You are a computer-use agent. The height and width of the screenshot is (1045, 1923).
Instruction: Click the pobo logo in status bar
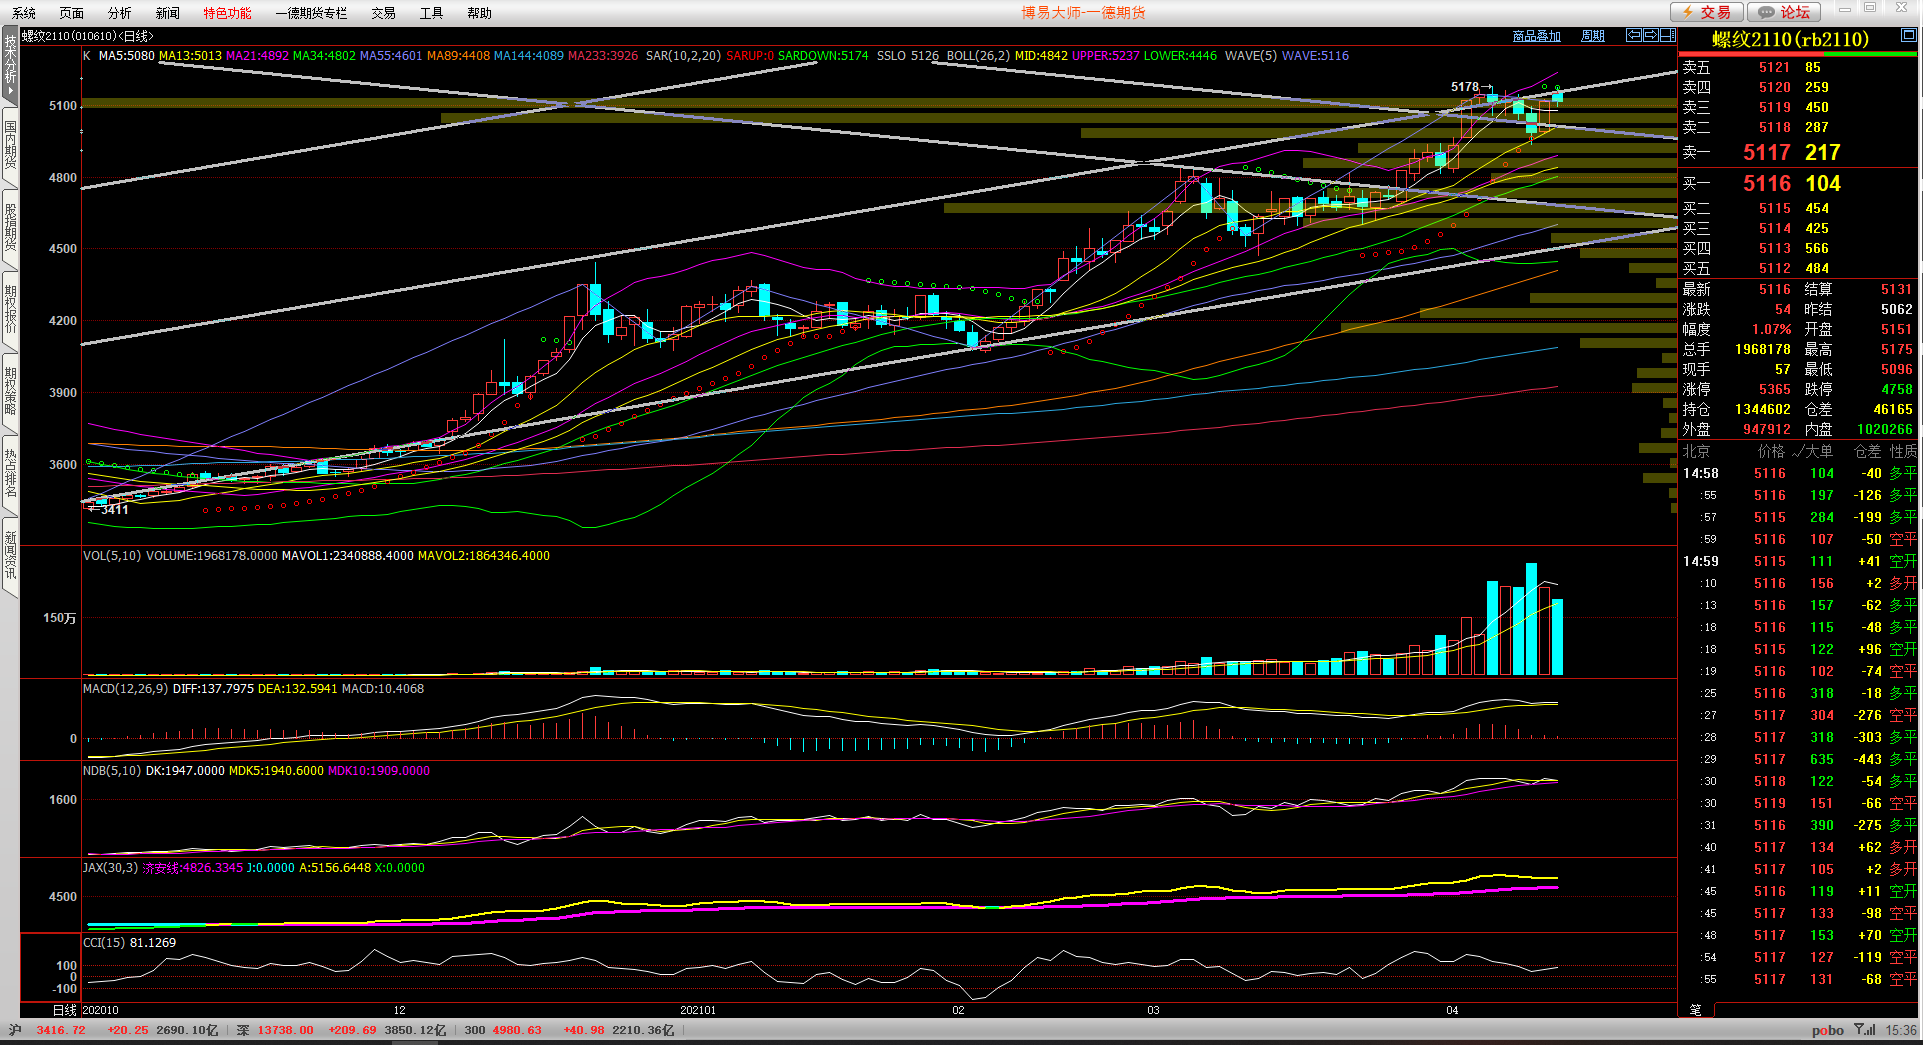(1827, 1030)
